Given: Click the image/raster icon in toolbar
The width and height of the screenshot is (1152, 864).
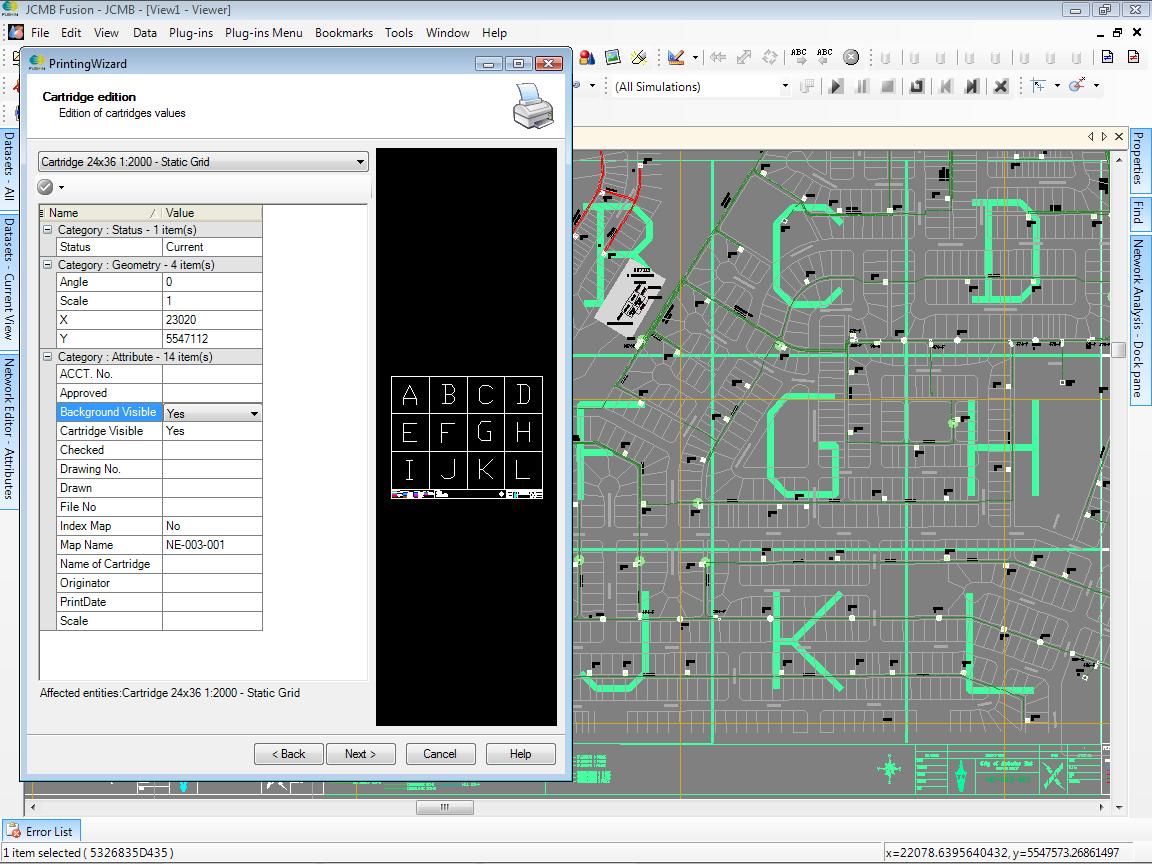Looking at the screenshot, I should point(613,57).
